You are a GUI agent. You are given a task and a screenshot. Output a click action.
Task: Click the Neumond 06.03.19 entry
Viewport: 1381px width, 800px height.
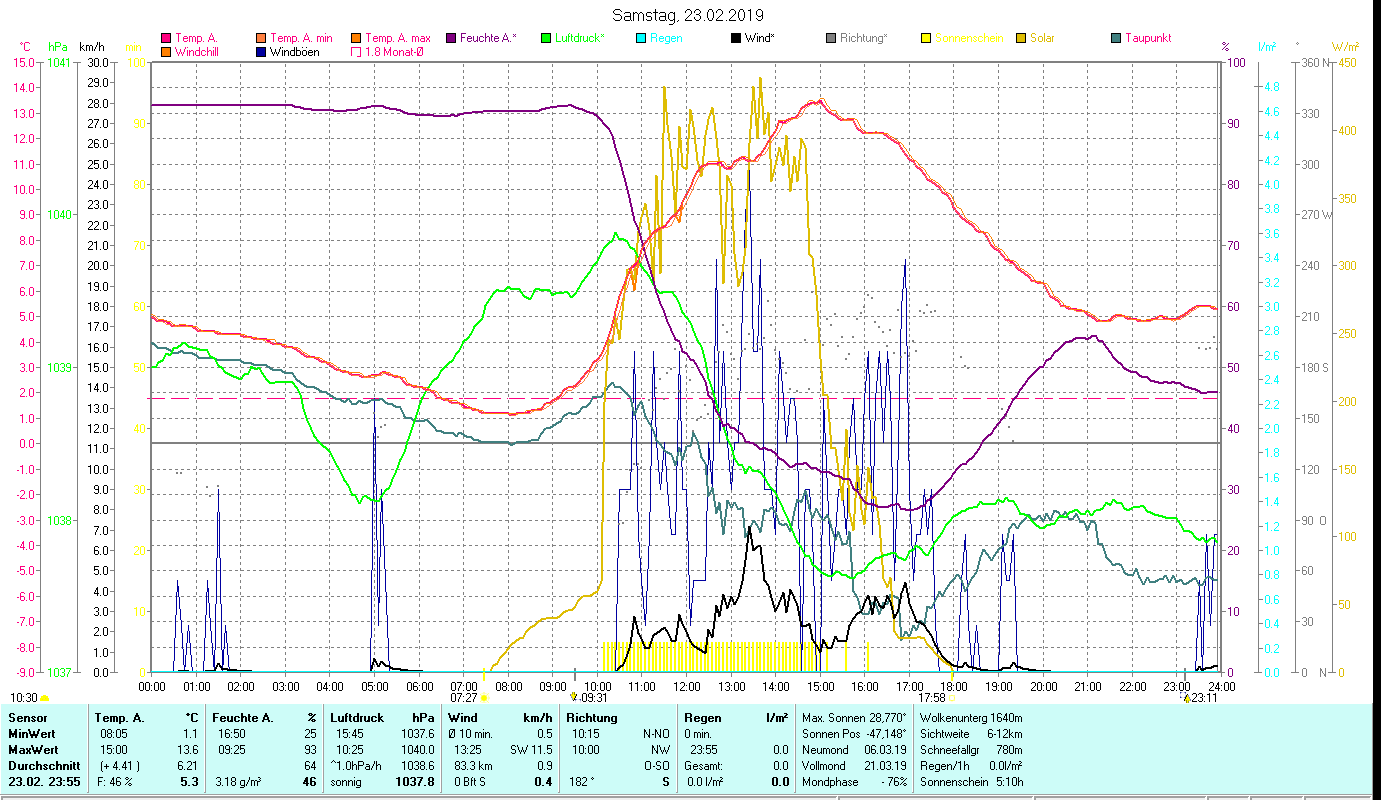[854, 750]
